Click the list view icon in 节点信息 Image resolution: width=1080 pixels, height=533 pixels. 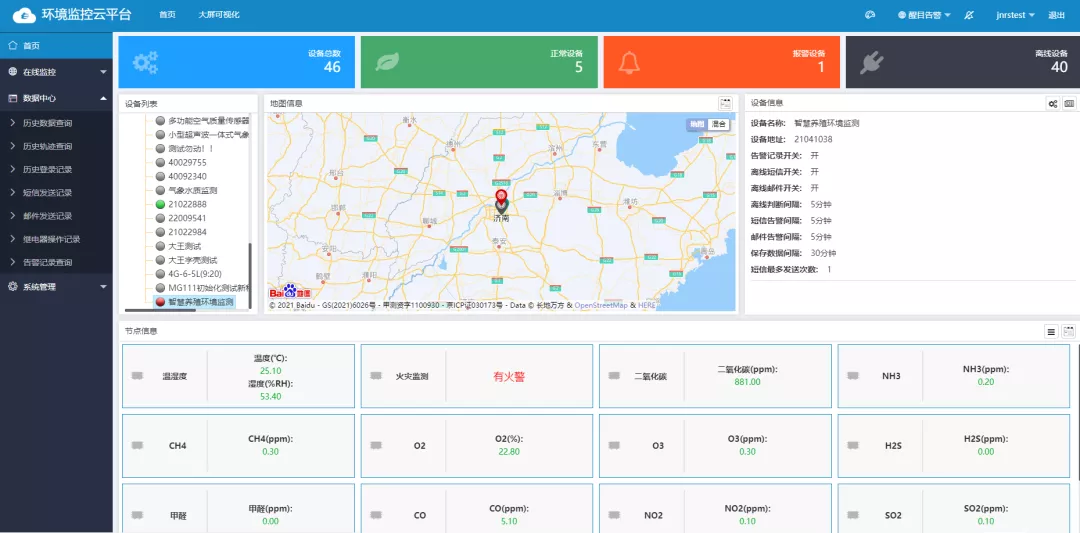click(x=1051, y=331)
